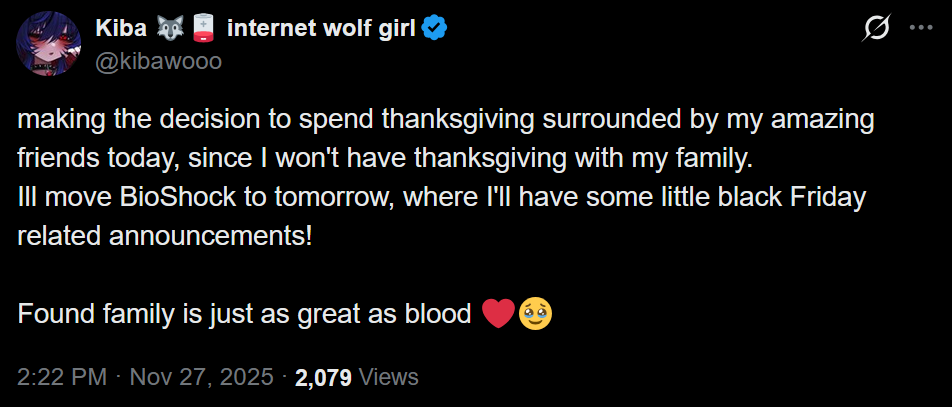This screenshot has width=952, height=407.
Task: Click the 2,079 view count number
Action: point(322,377)
